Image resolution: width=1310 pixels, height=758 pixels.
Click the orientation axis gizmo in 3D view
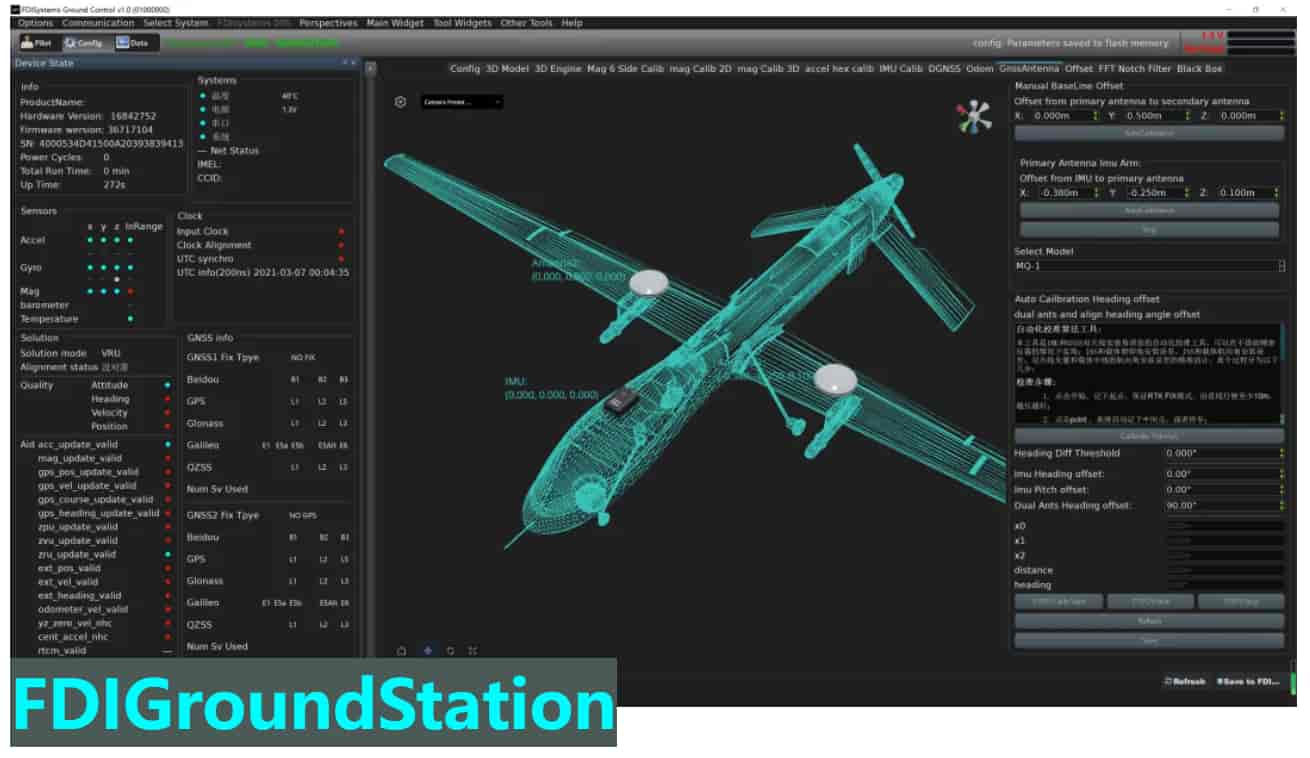973,118
